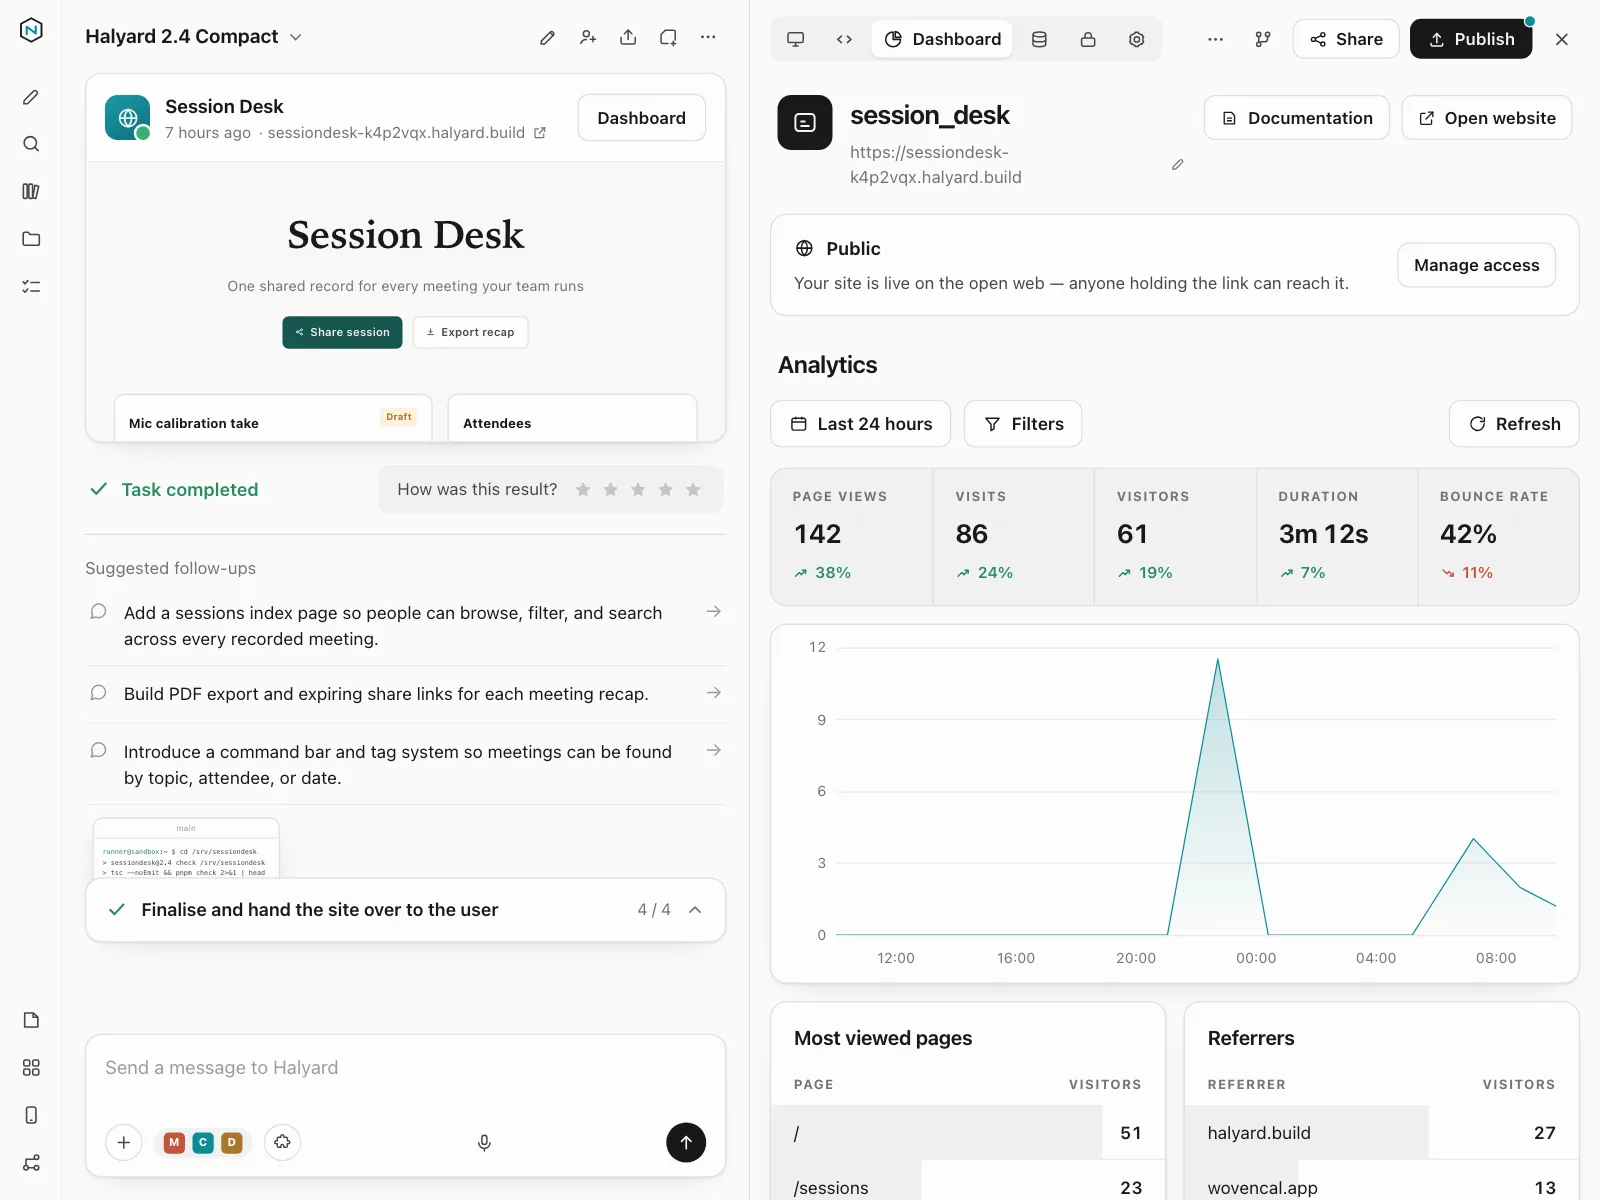Rename the chat using the header pencil icon

pyautogui.click(x=547, y=37)
